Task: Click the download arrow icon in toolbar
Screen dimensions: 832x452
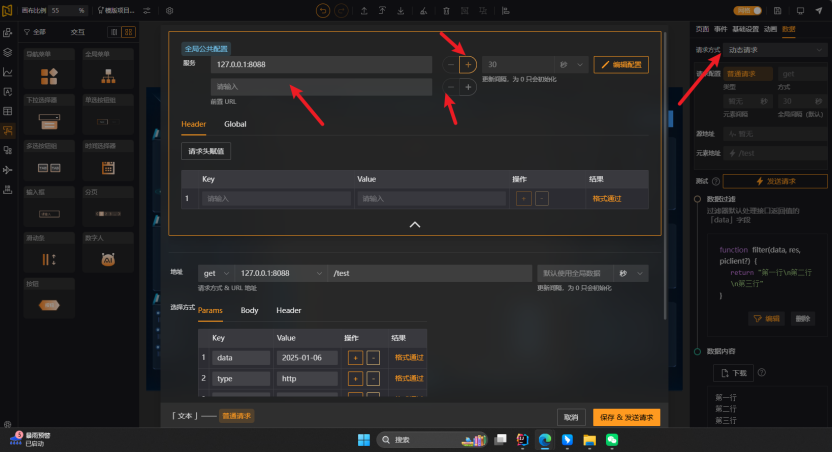Action: tap(401, 11)
